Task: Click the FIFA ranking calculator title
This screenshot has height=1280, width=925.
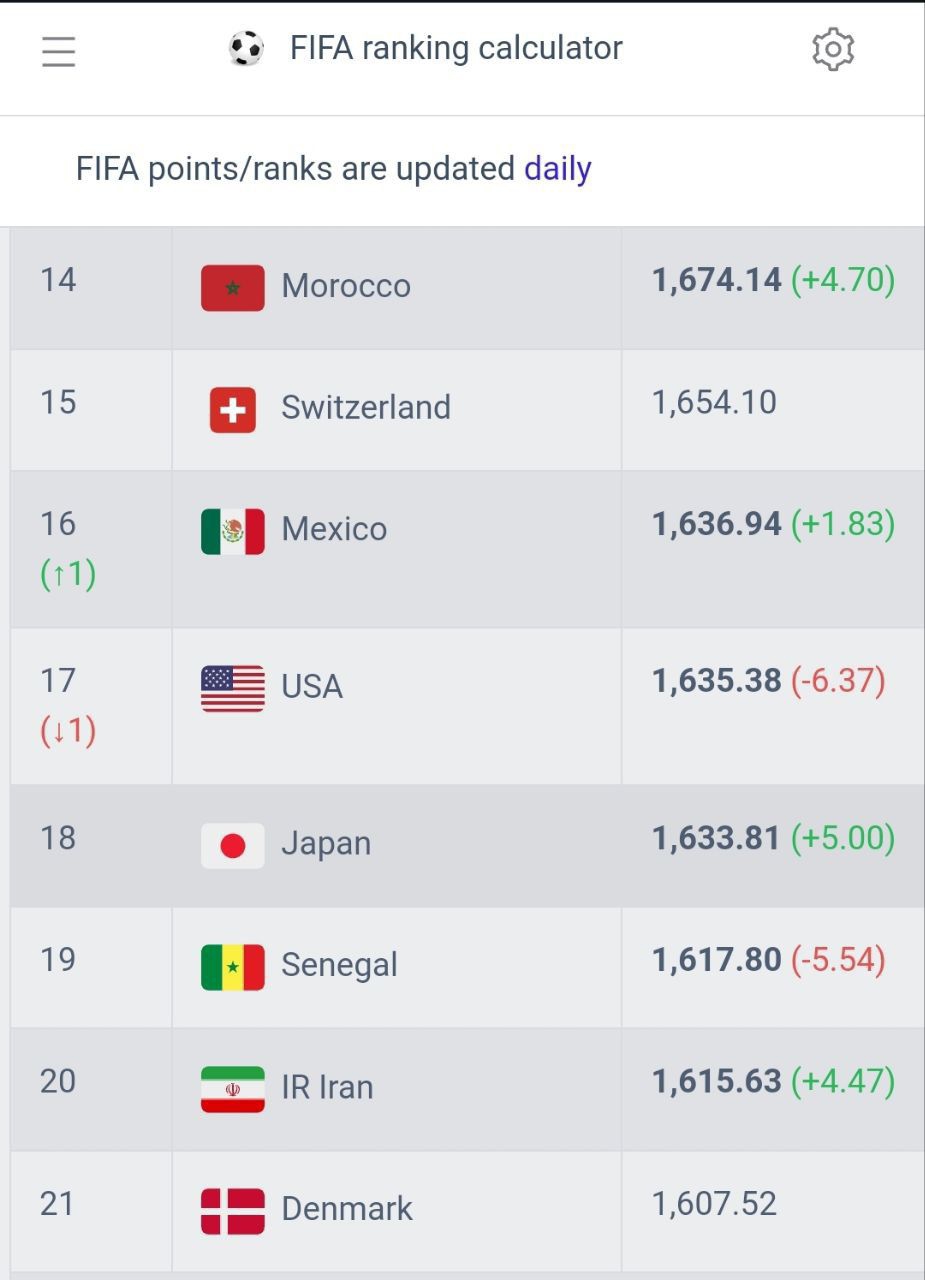Action: (456, 48)
